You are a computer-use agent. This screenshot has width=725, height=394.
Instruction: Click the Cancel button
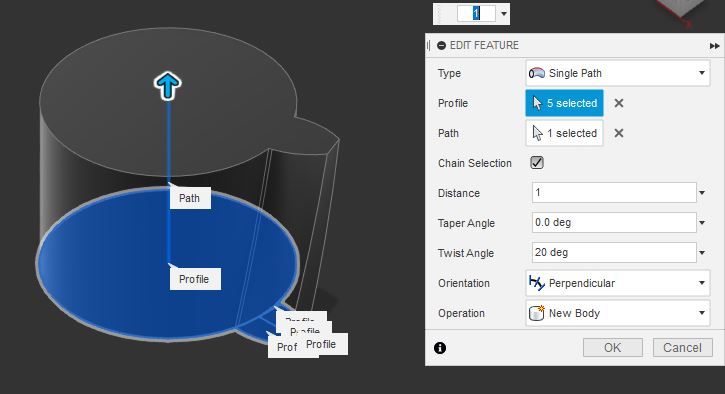(682, 348)
